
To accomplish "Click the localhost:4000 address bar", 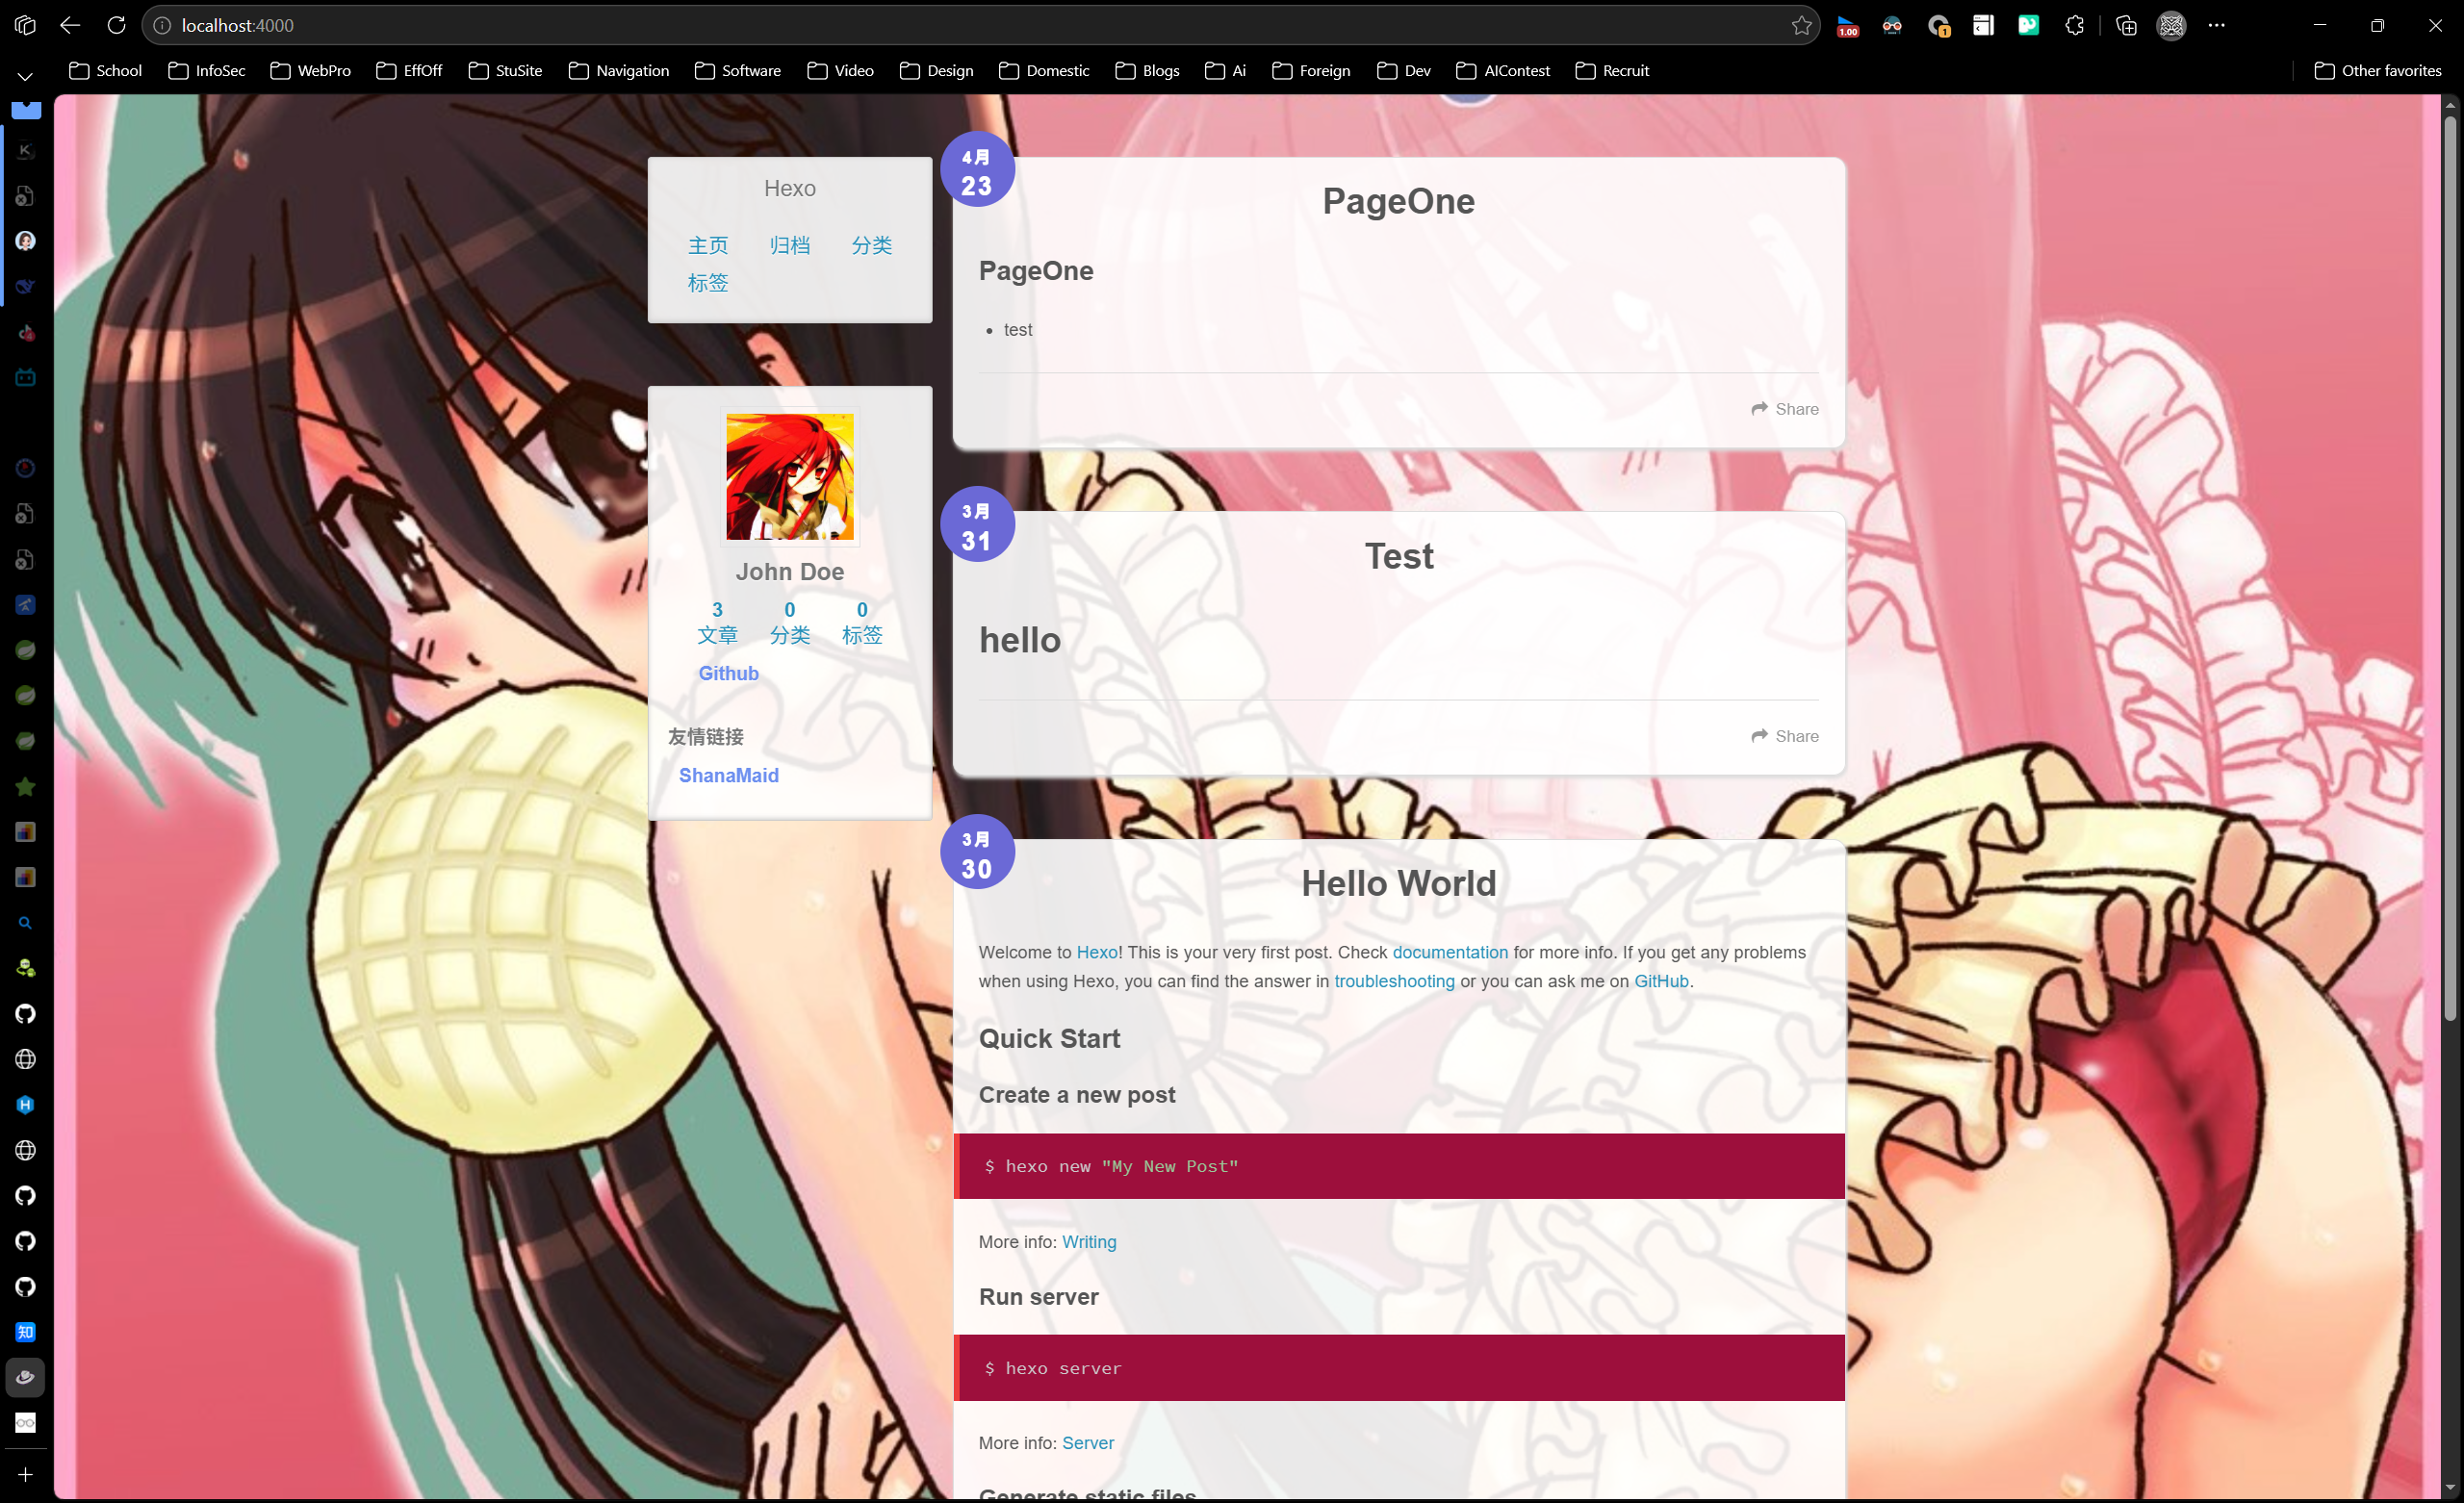I will [900, 25].
